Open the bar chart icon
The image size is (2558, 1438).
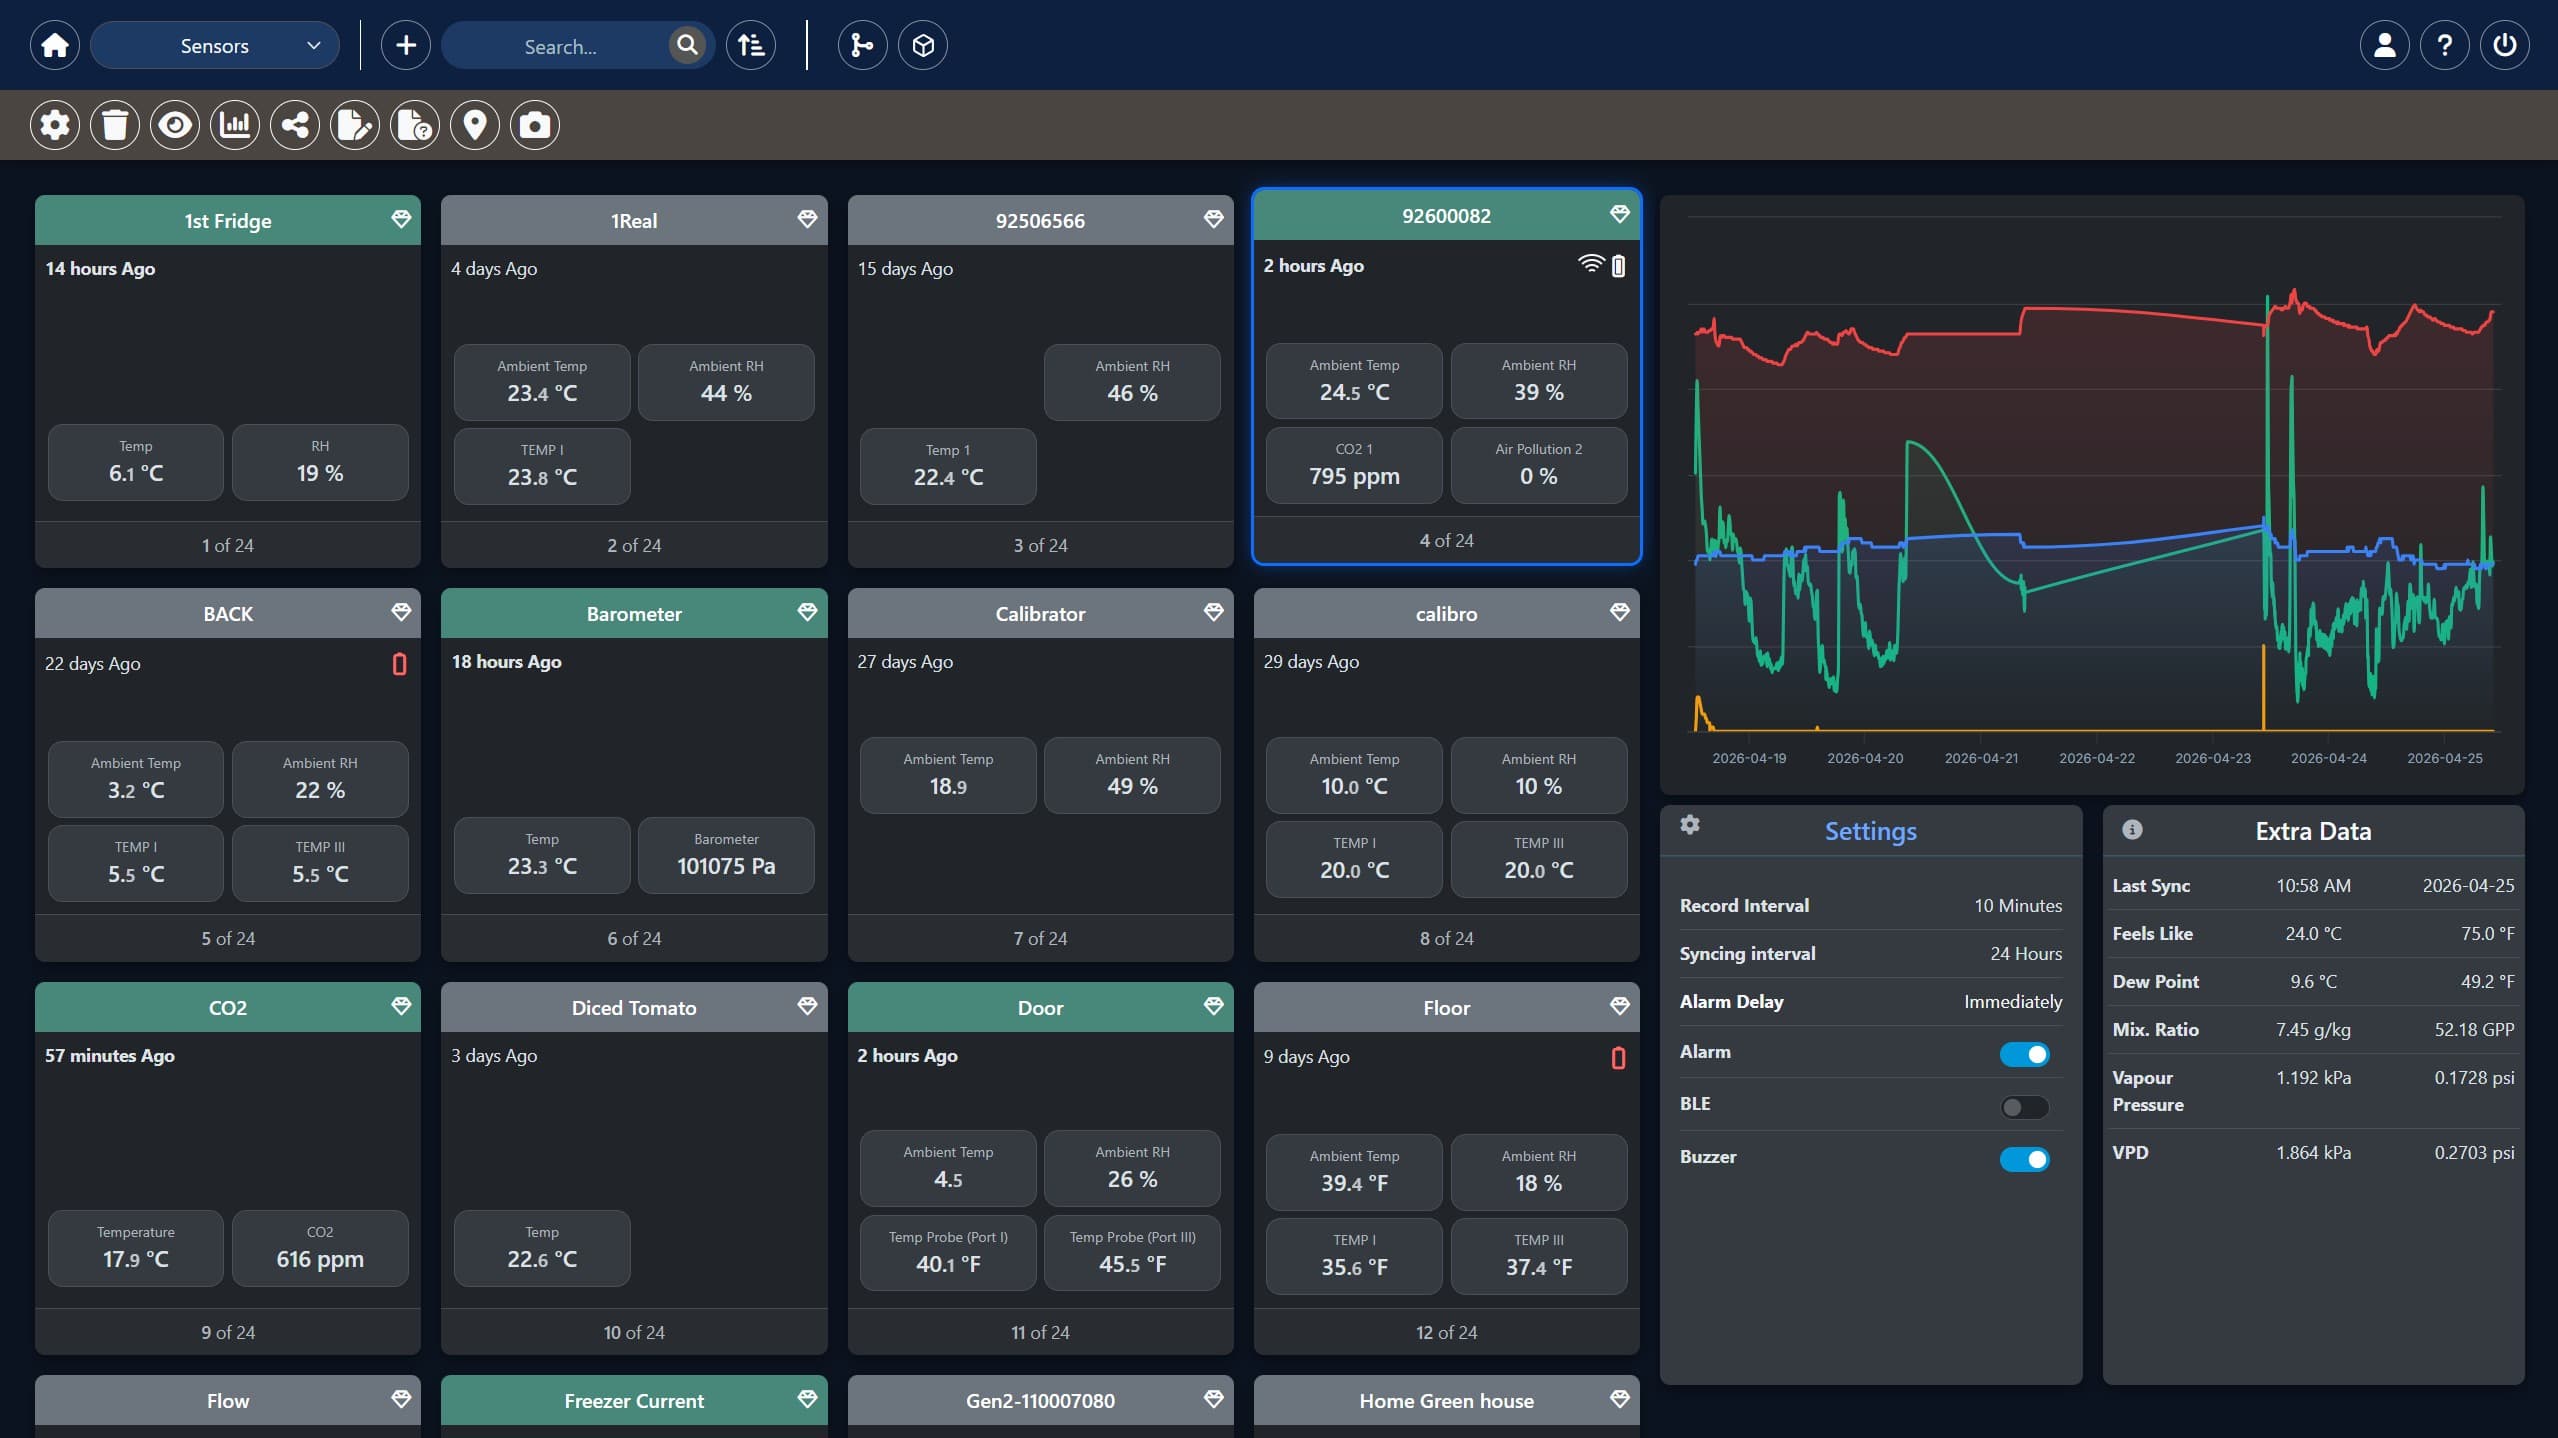235,125
